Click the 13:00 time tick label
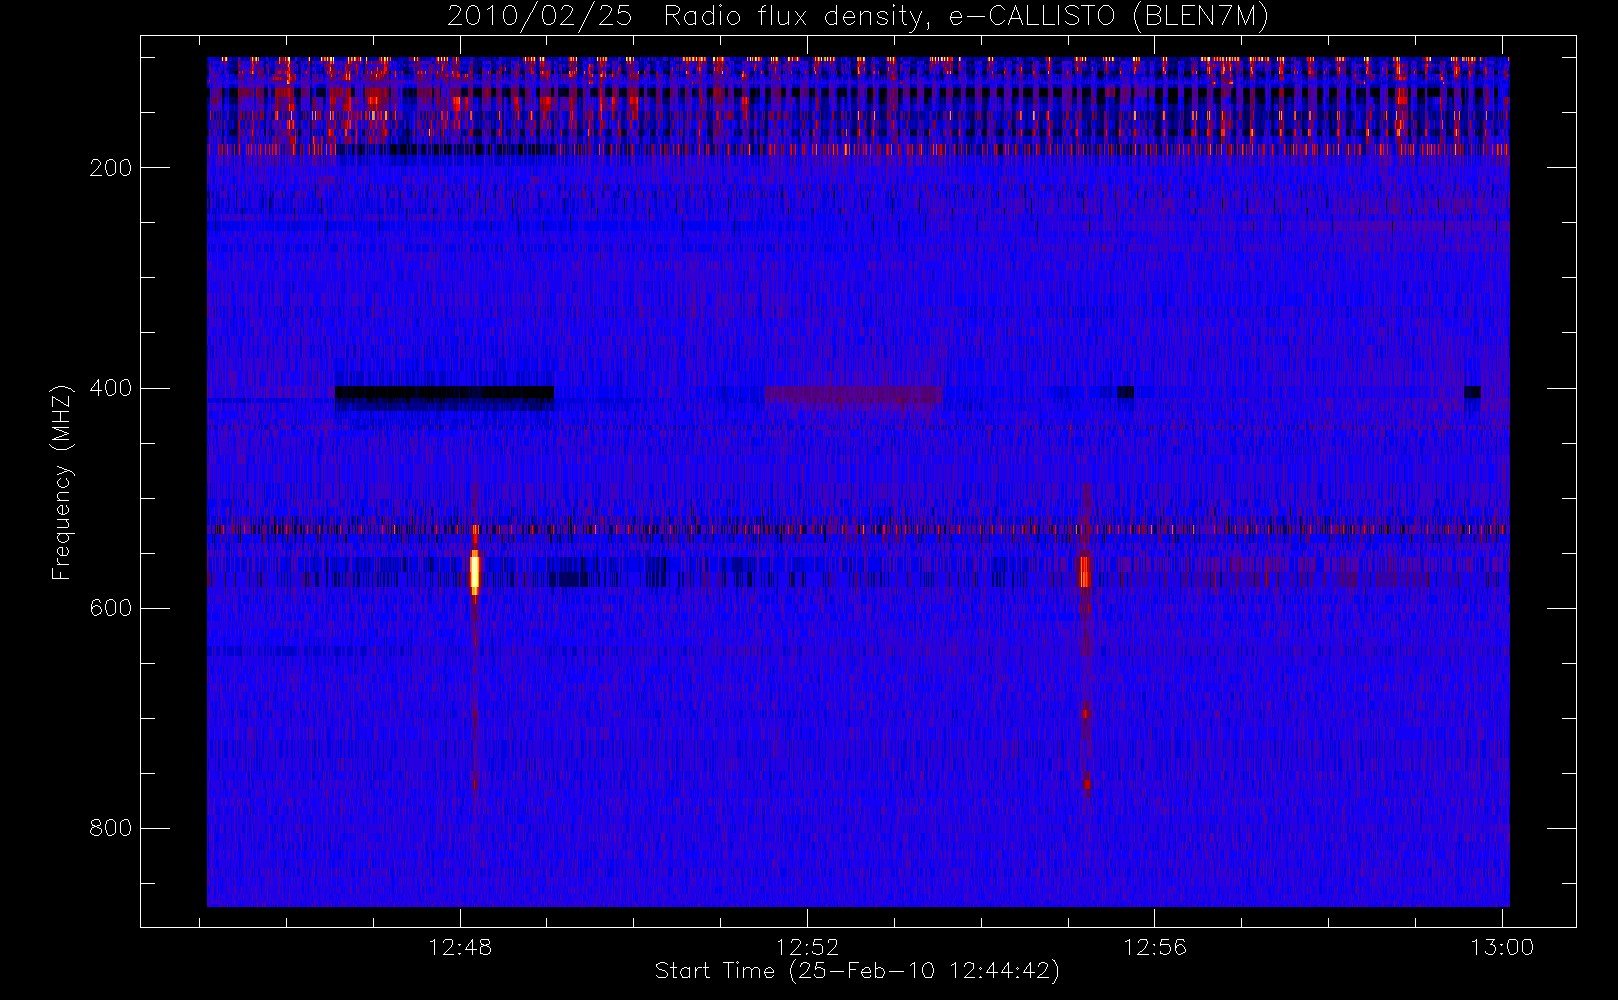 (1502, 947)
